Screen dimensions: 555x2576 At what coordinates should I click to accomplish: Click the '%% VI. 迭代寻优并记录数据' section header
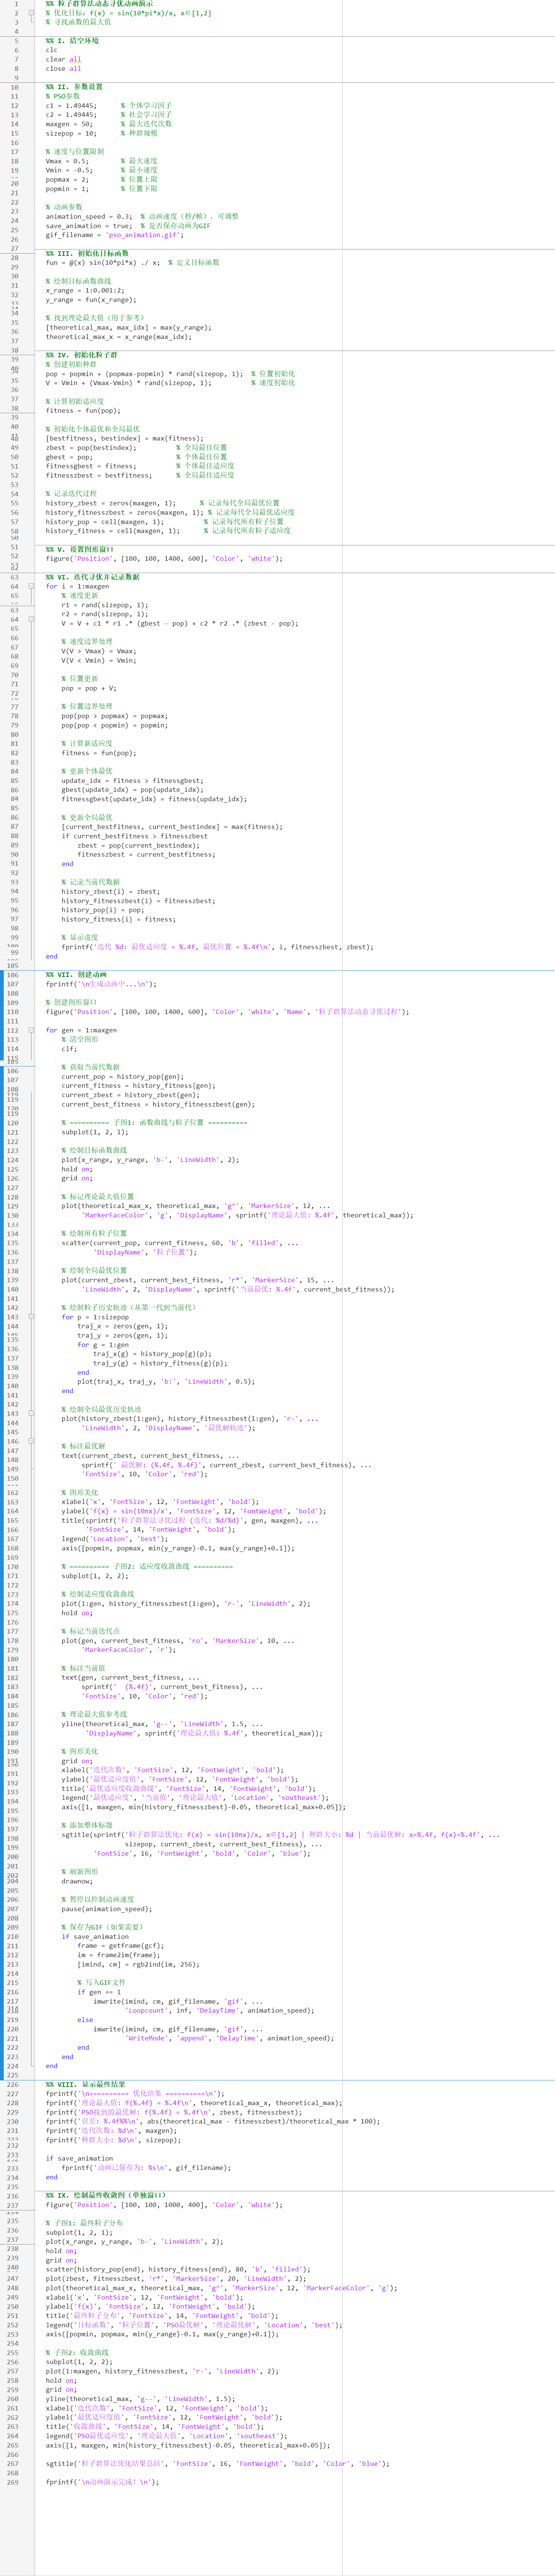92,577
